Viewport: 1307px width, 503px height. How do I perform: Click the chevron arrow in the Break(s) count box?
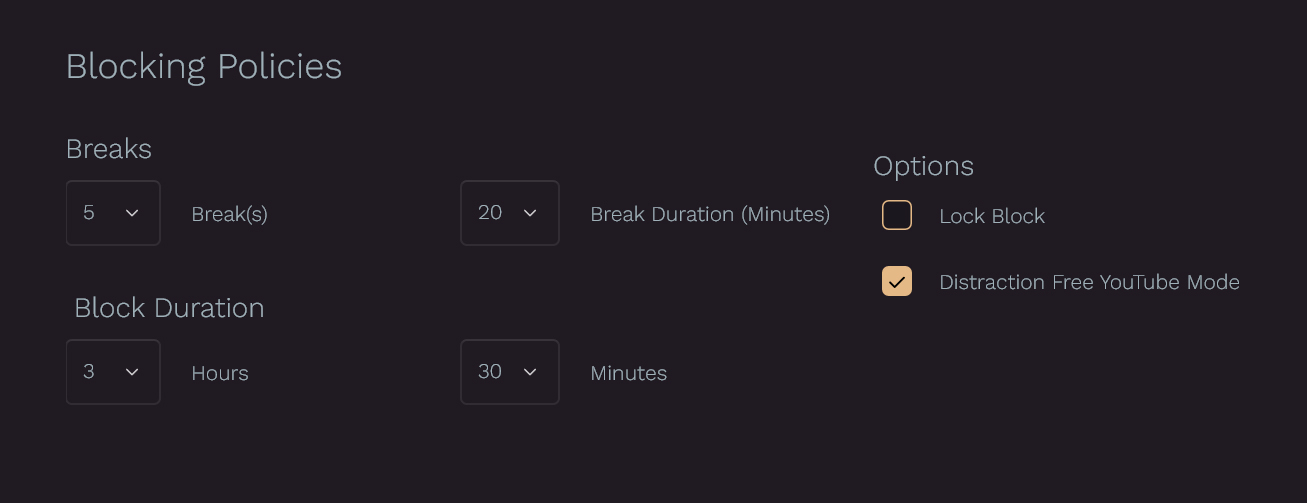click(x=132, y=213)
